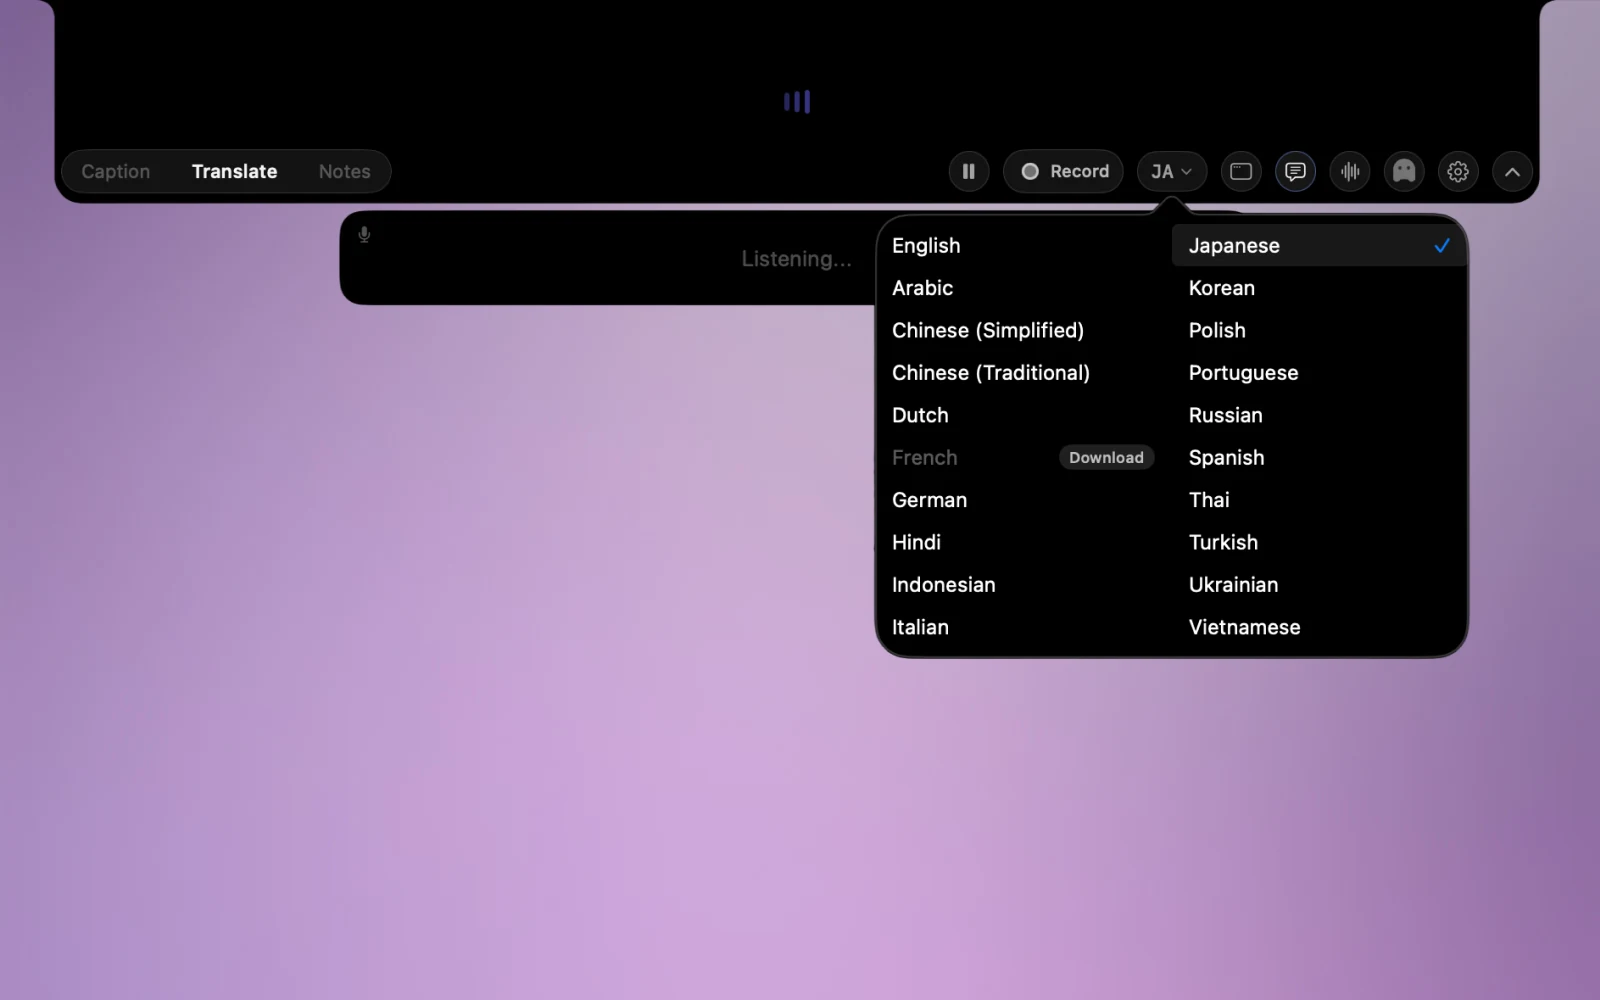The width and height of the screenshot is (1600, 1000).
Task: Choose Chinese (Traditional) language
Action: (x=1023, y=373)
